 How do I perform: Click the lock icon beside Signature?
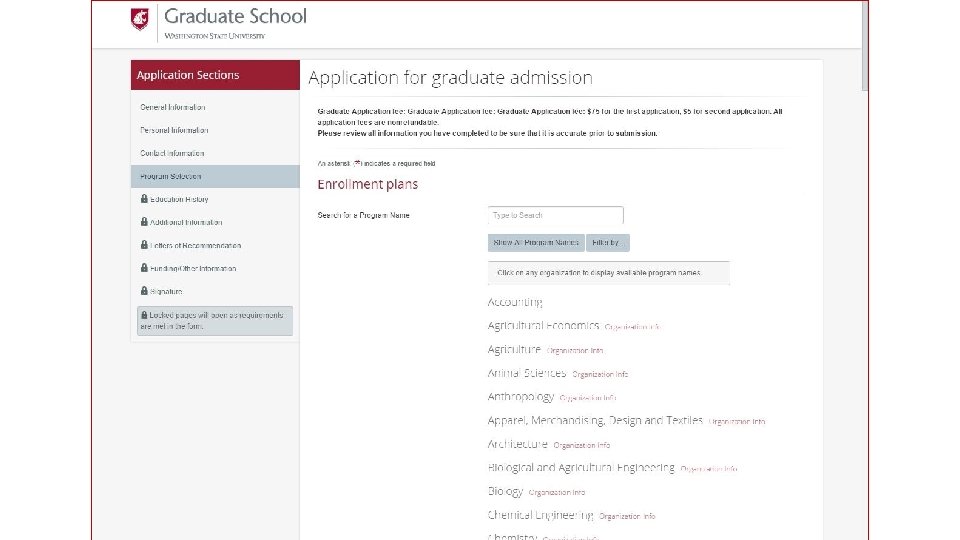click(x=144, y=291)
